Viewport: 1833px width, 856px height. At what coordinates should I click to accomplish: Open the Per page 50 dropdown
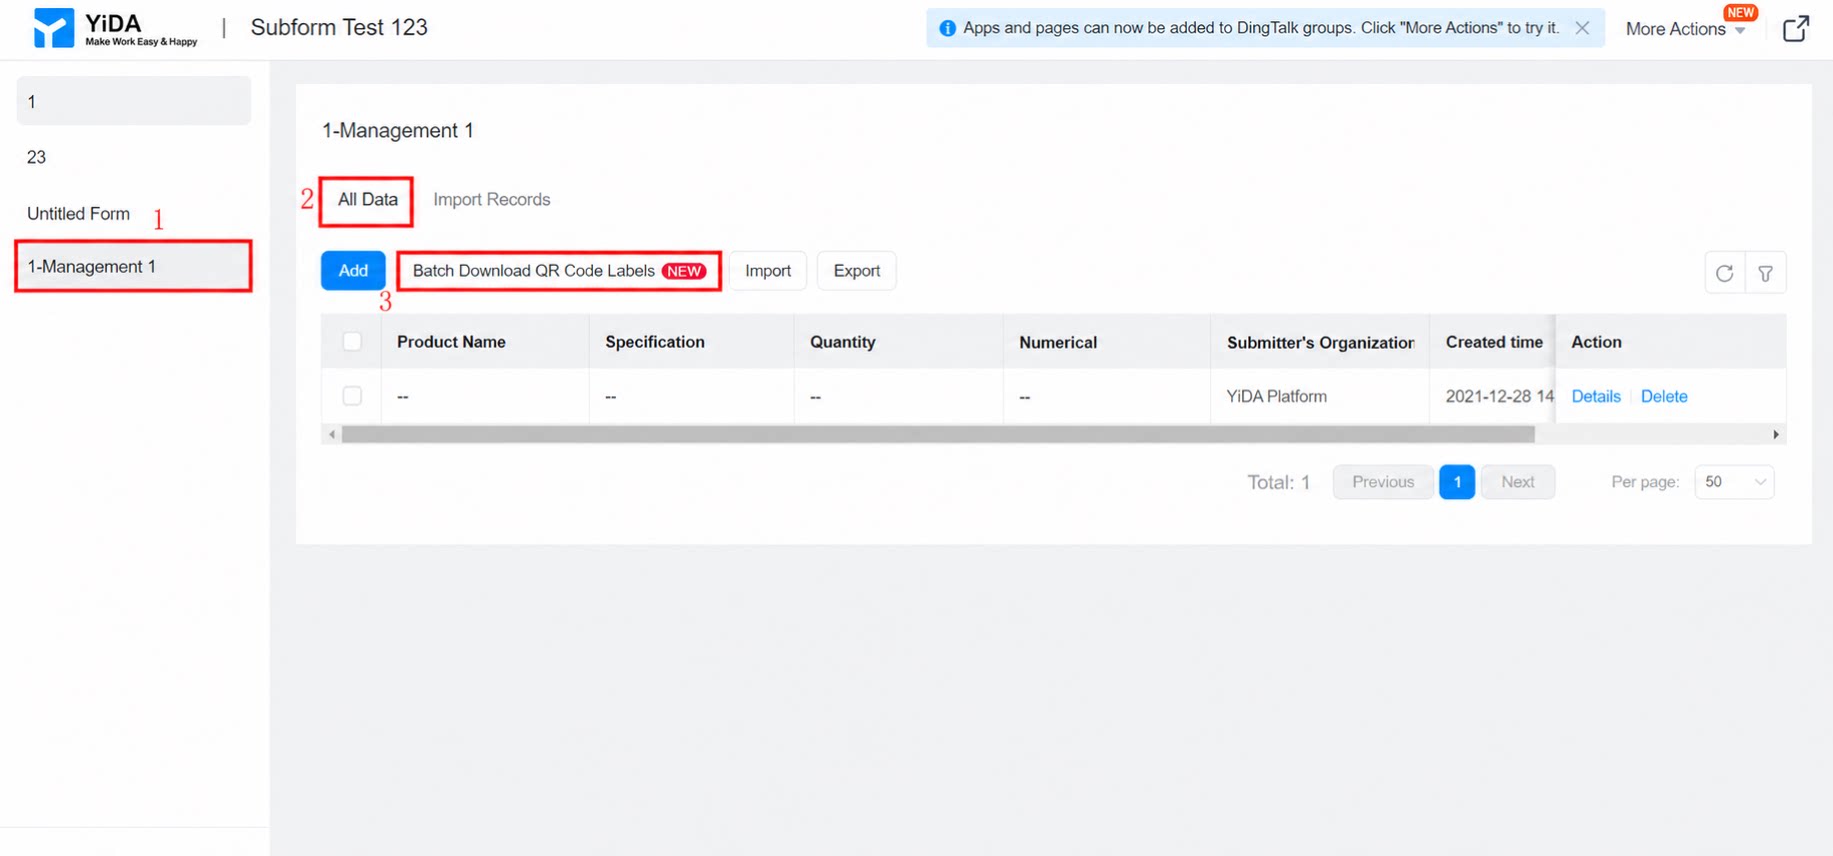[x=1734, y=482]
